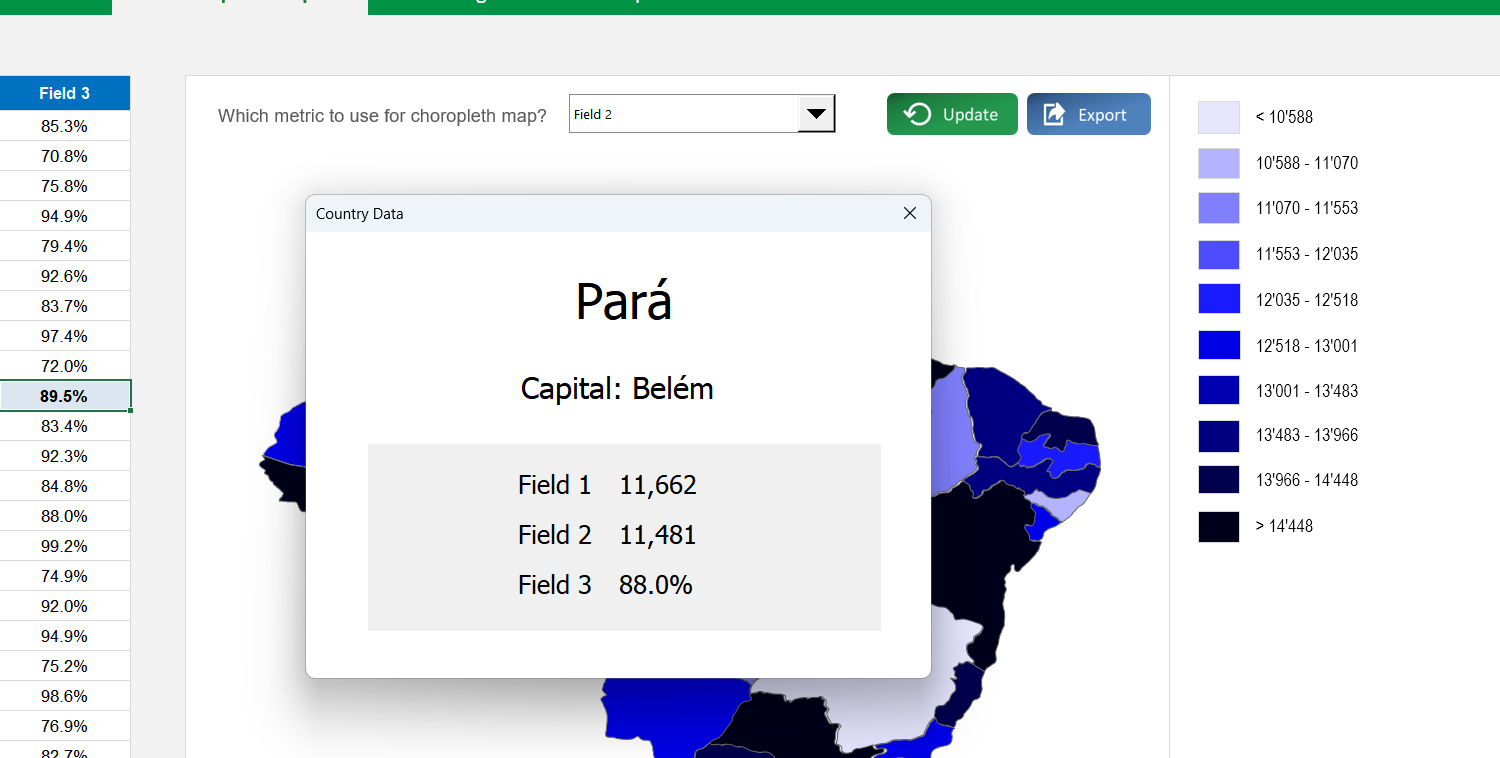Click the 85.3% cell at top
The image size is (1500, 758).
[64, 125]
